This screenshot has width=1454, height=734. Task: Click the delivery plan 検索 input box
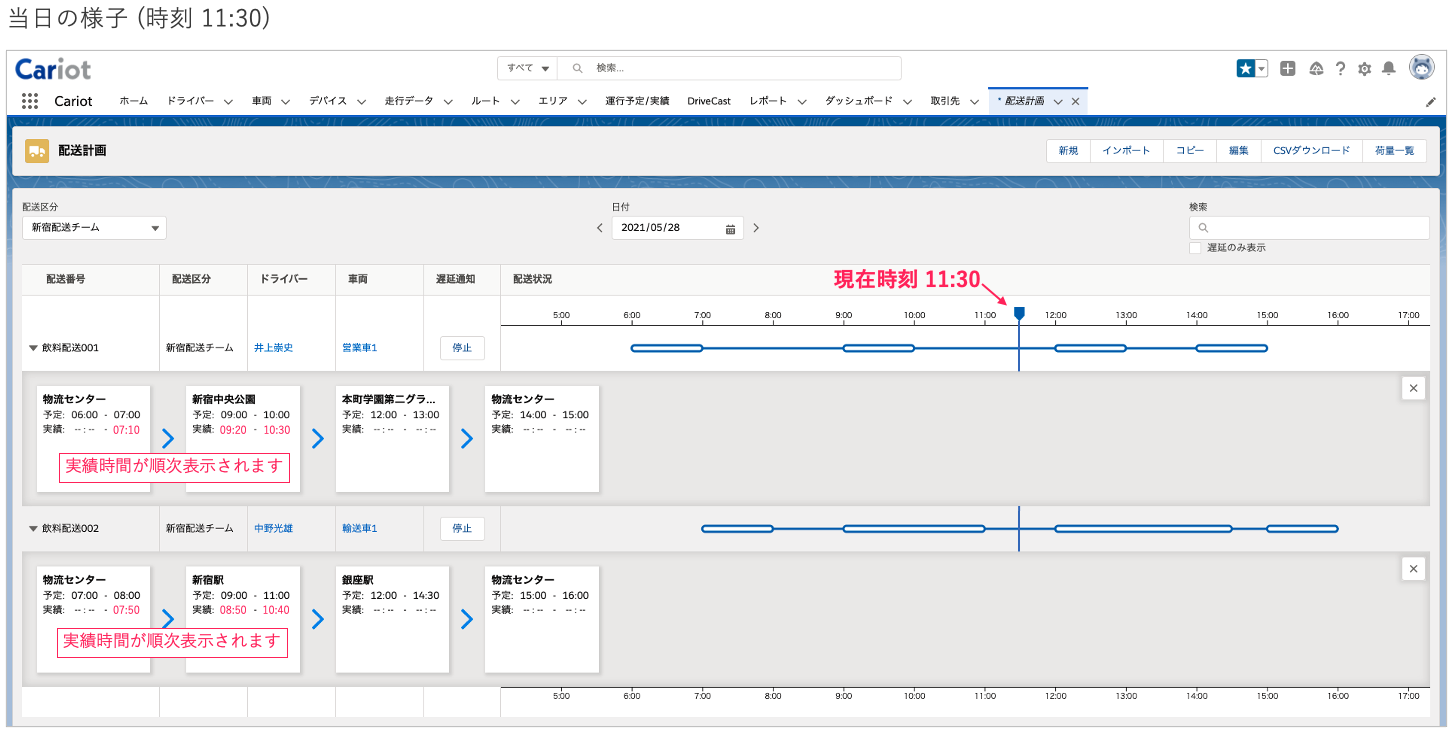coord(1309,228)
